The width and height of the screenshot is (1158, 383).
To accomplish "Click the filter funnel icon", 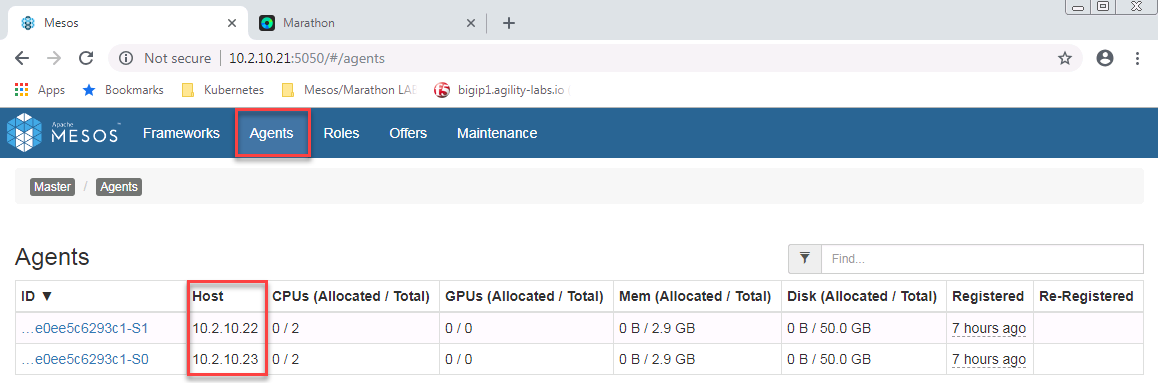I will pos(805,259).
